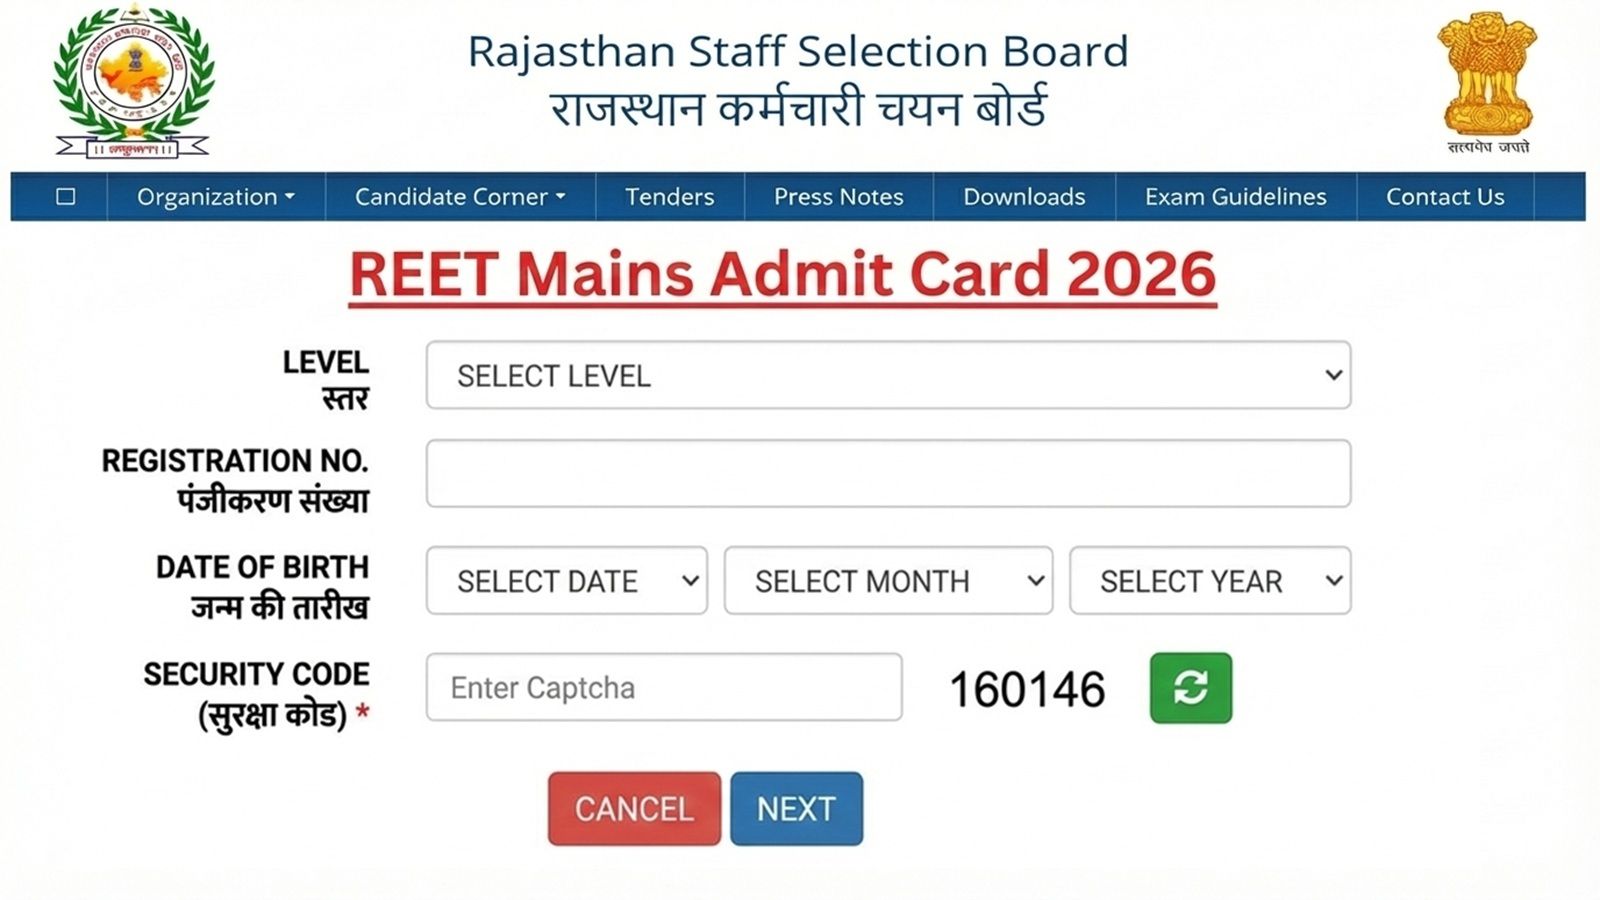The width and height of the screenshot is (1600, 900).
Task: Expand the Organization menu
Action: pos(216,197)
